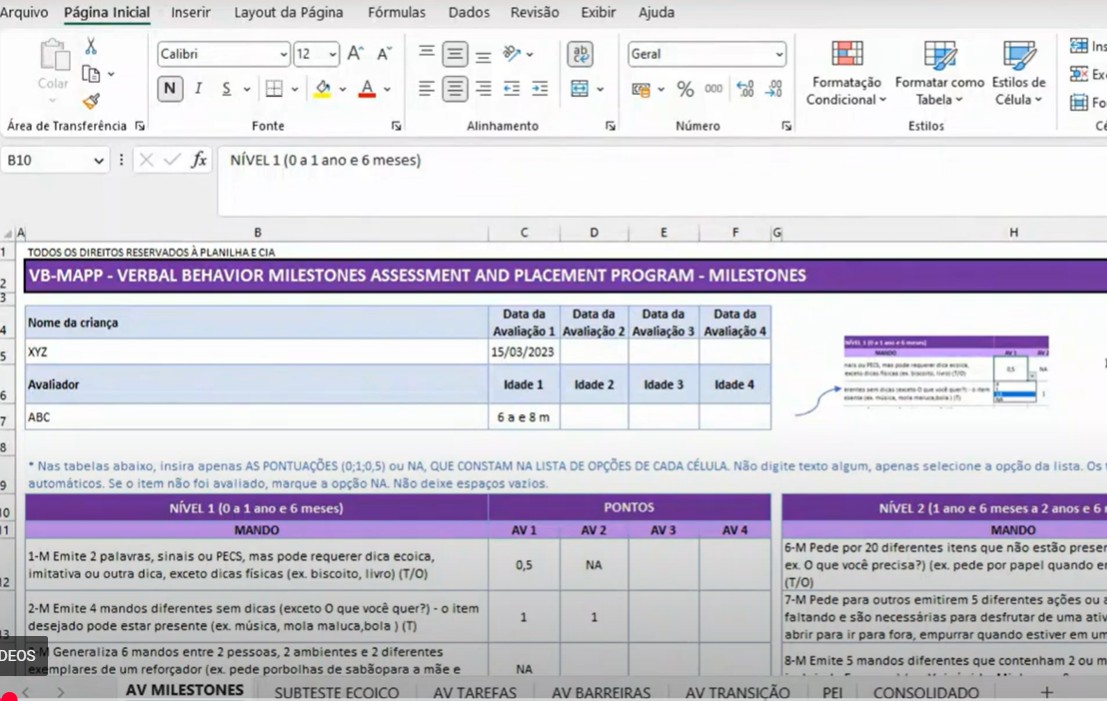Toggle bold (N) formatting
1107x701 pixels.
coord(169,89)
